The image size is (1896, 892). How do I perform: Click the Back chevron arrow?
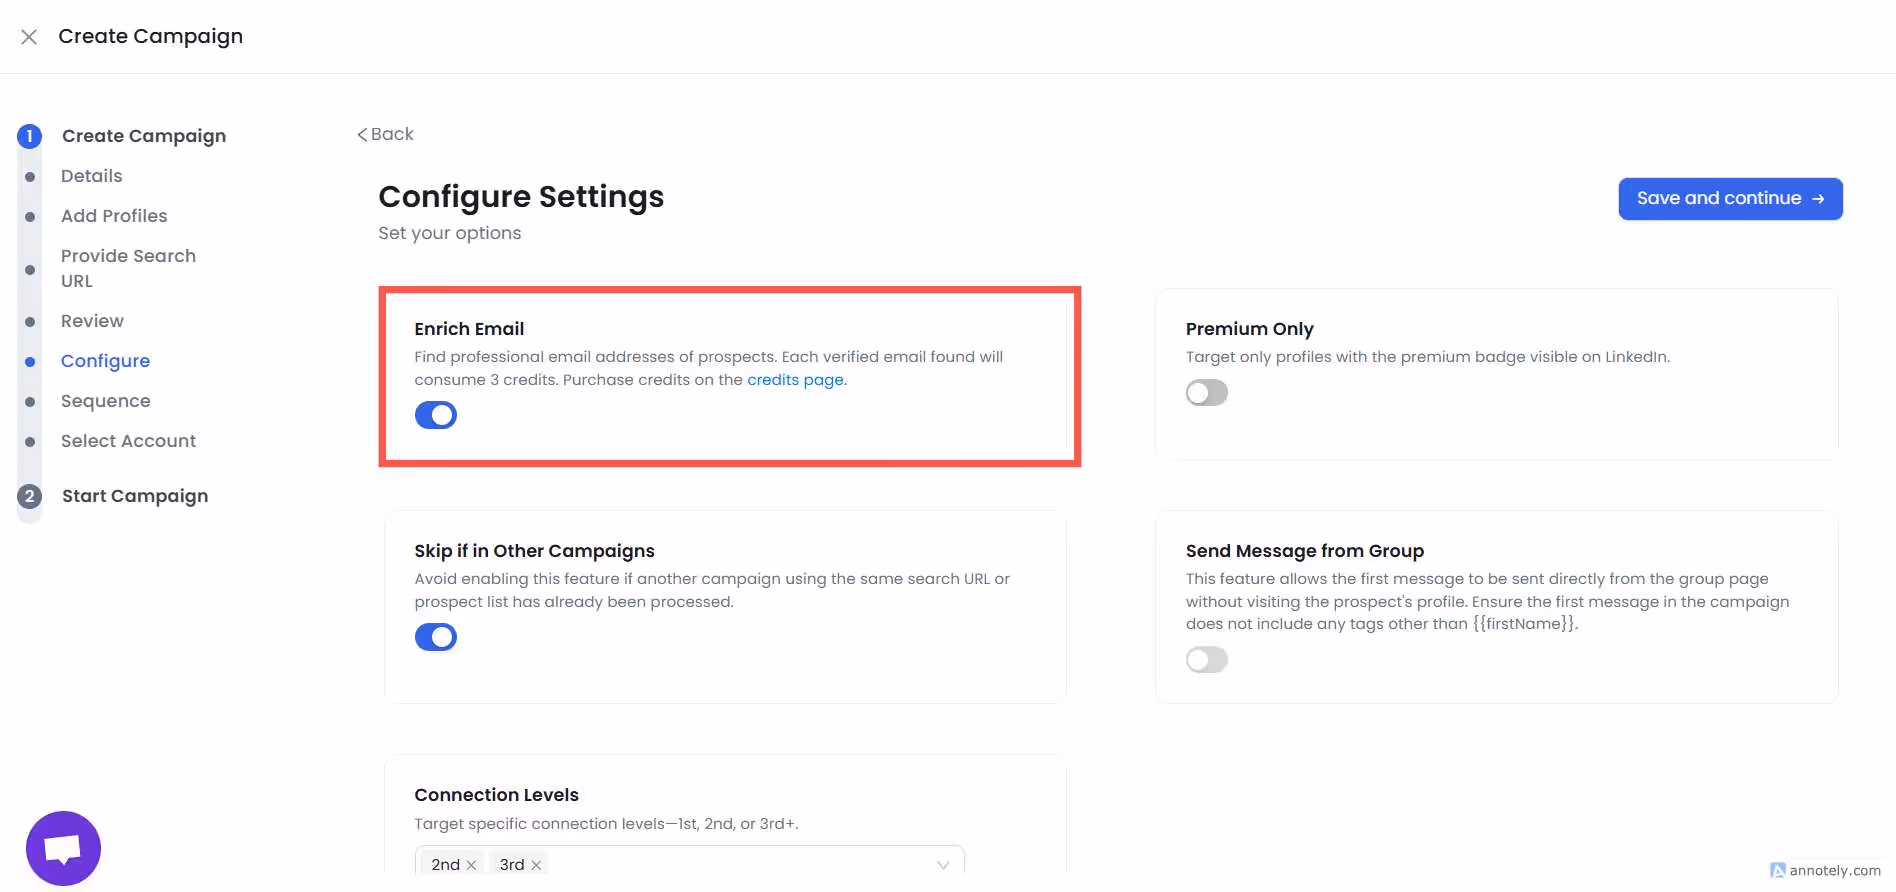(362, 133)
